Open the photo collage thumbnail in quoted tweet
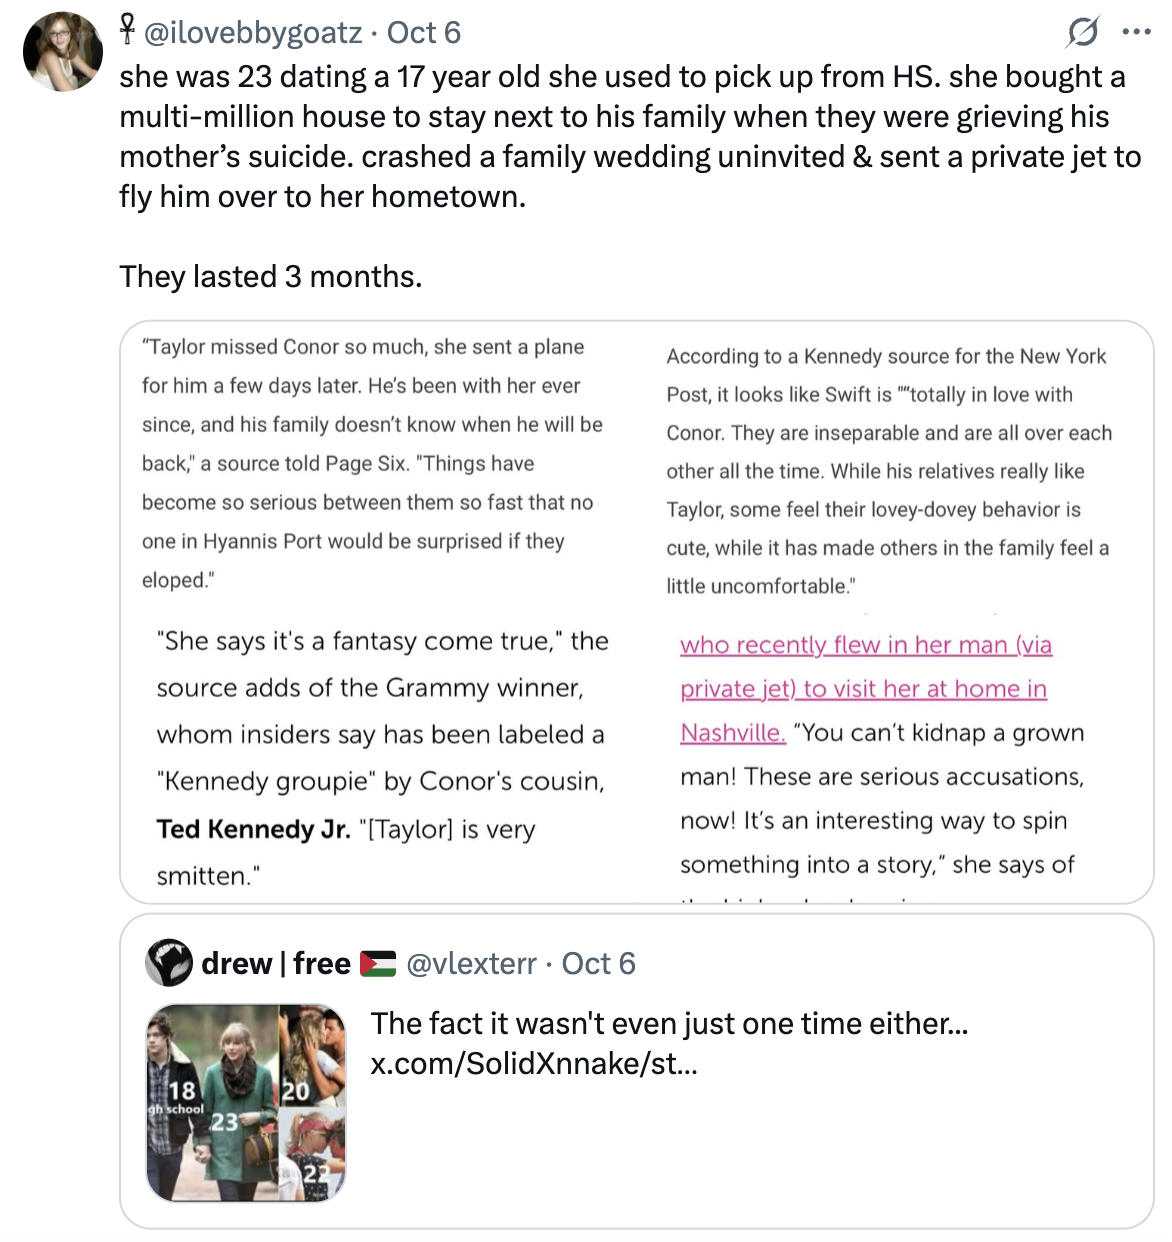 [246, 1102]
